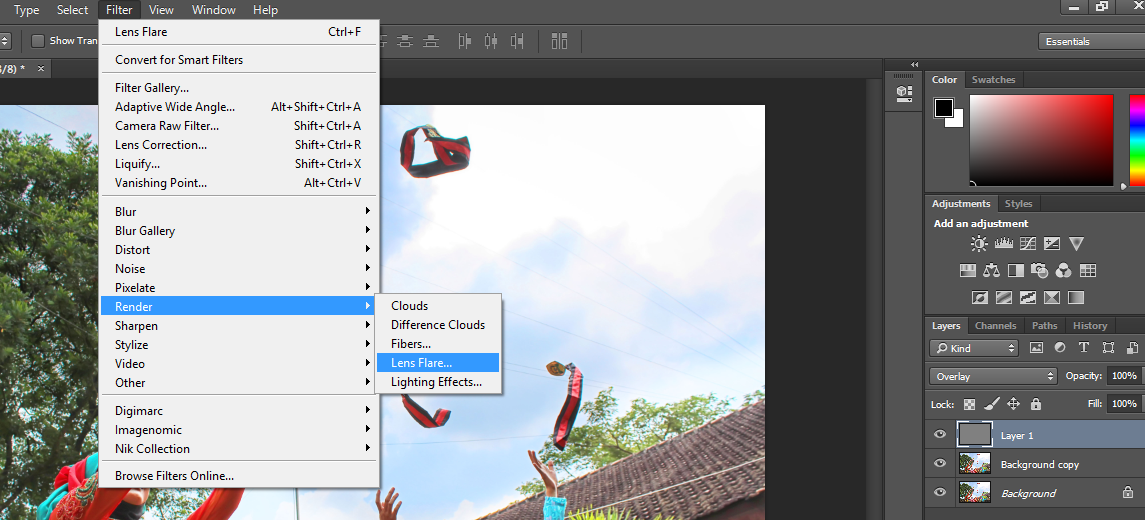Expand the Nik Collection submenu
This screenshot has height=520, width=1145.
pos(240,448)
